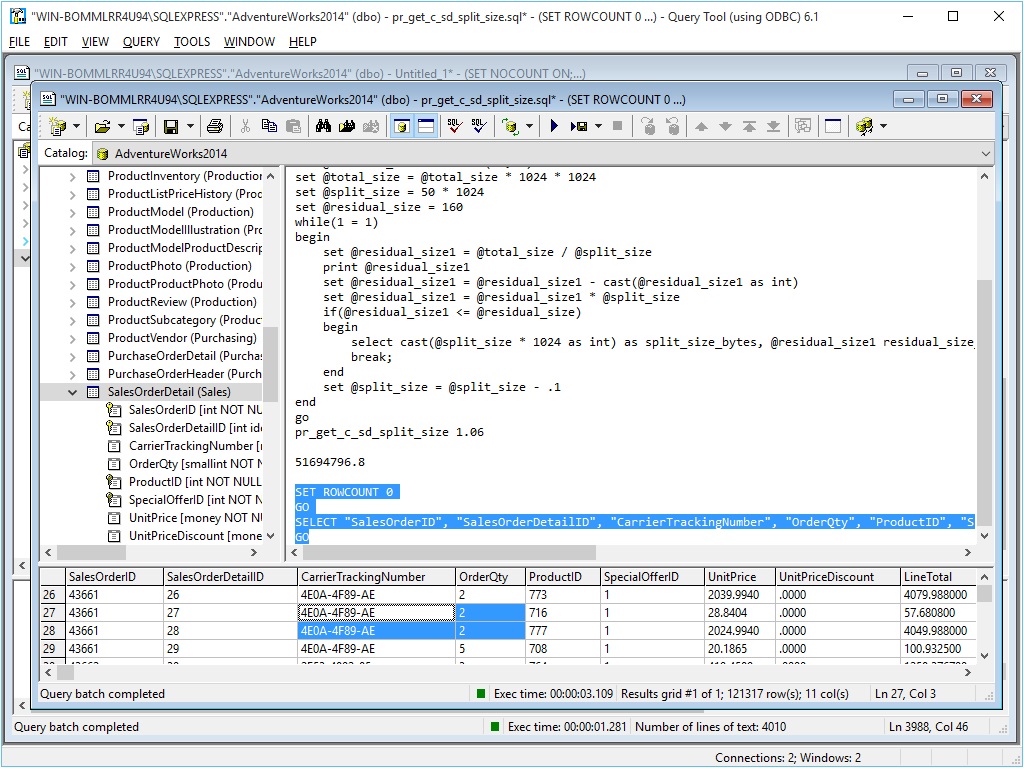Click the execute and save results icon

(x=579, y=126)
